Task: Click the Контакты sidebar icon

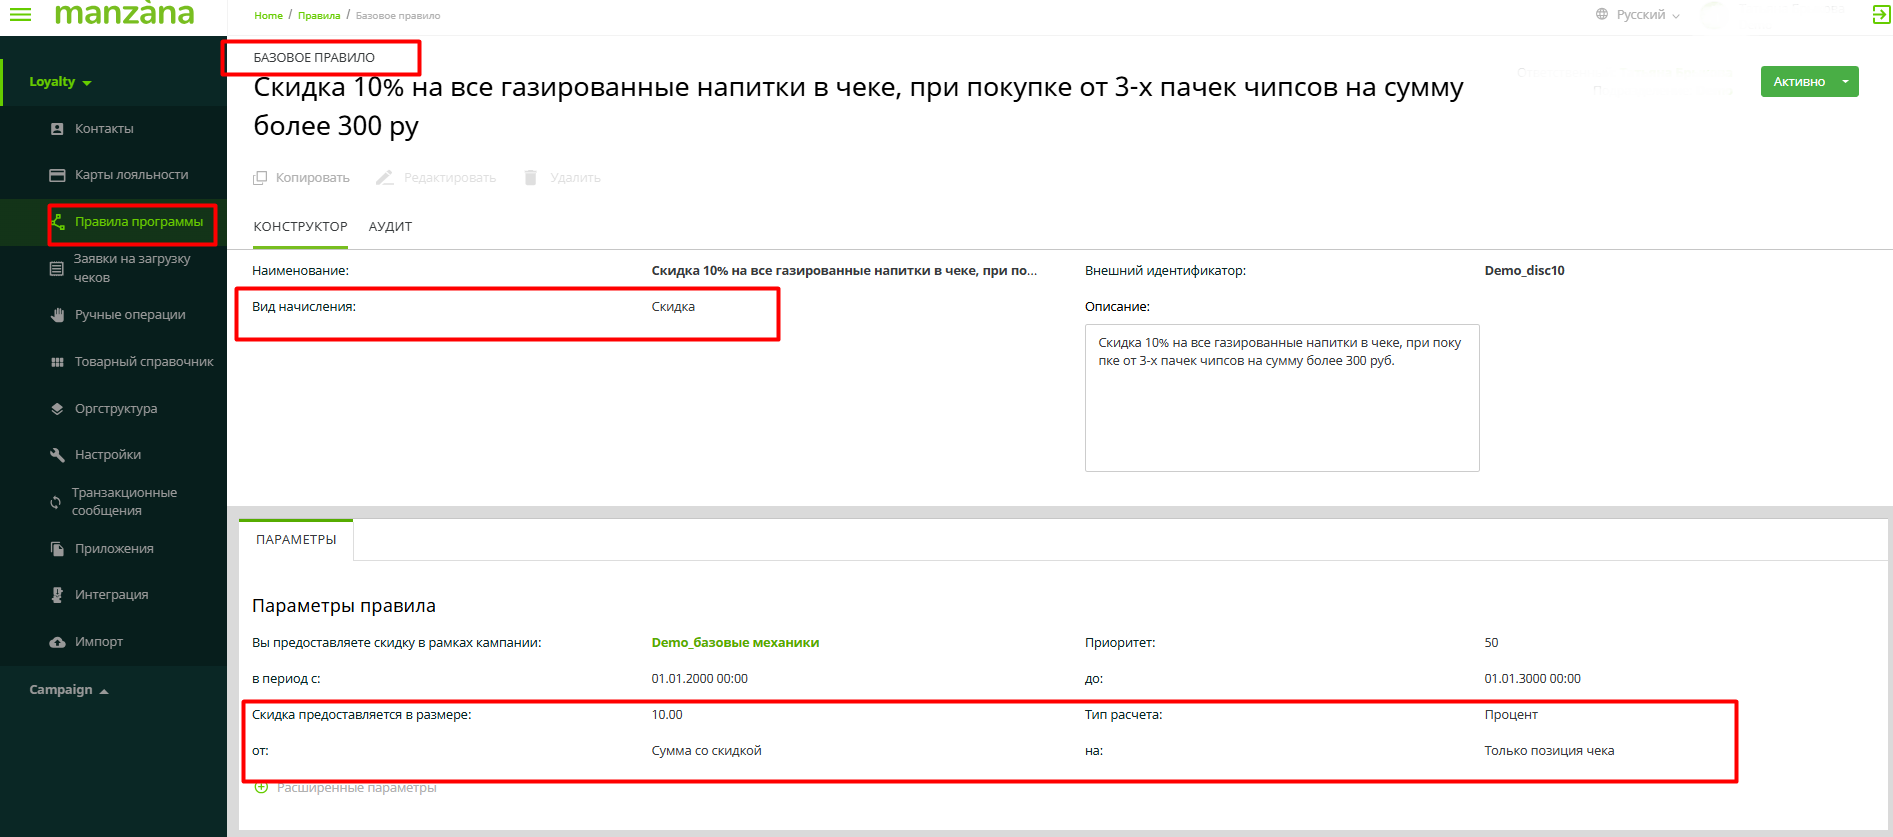Action: click(57, 129)
